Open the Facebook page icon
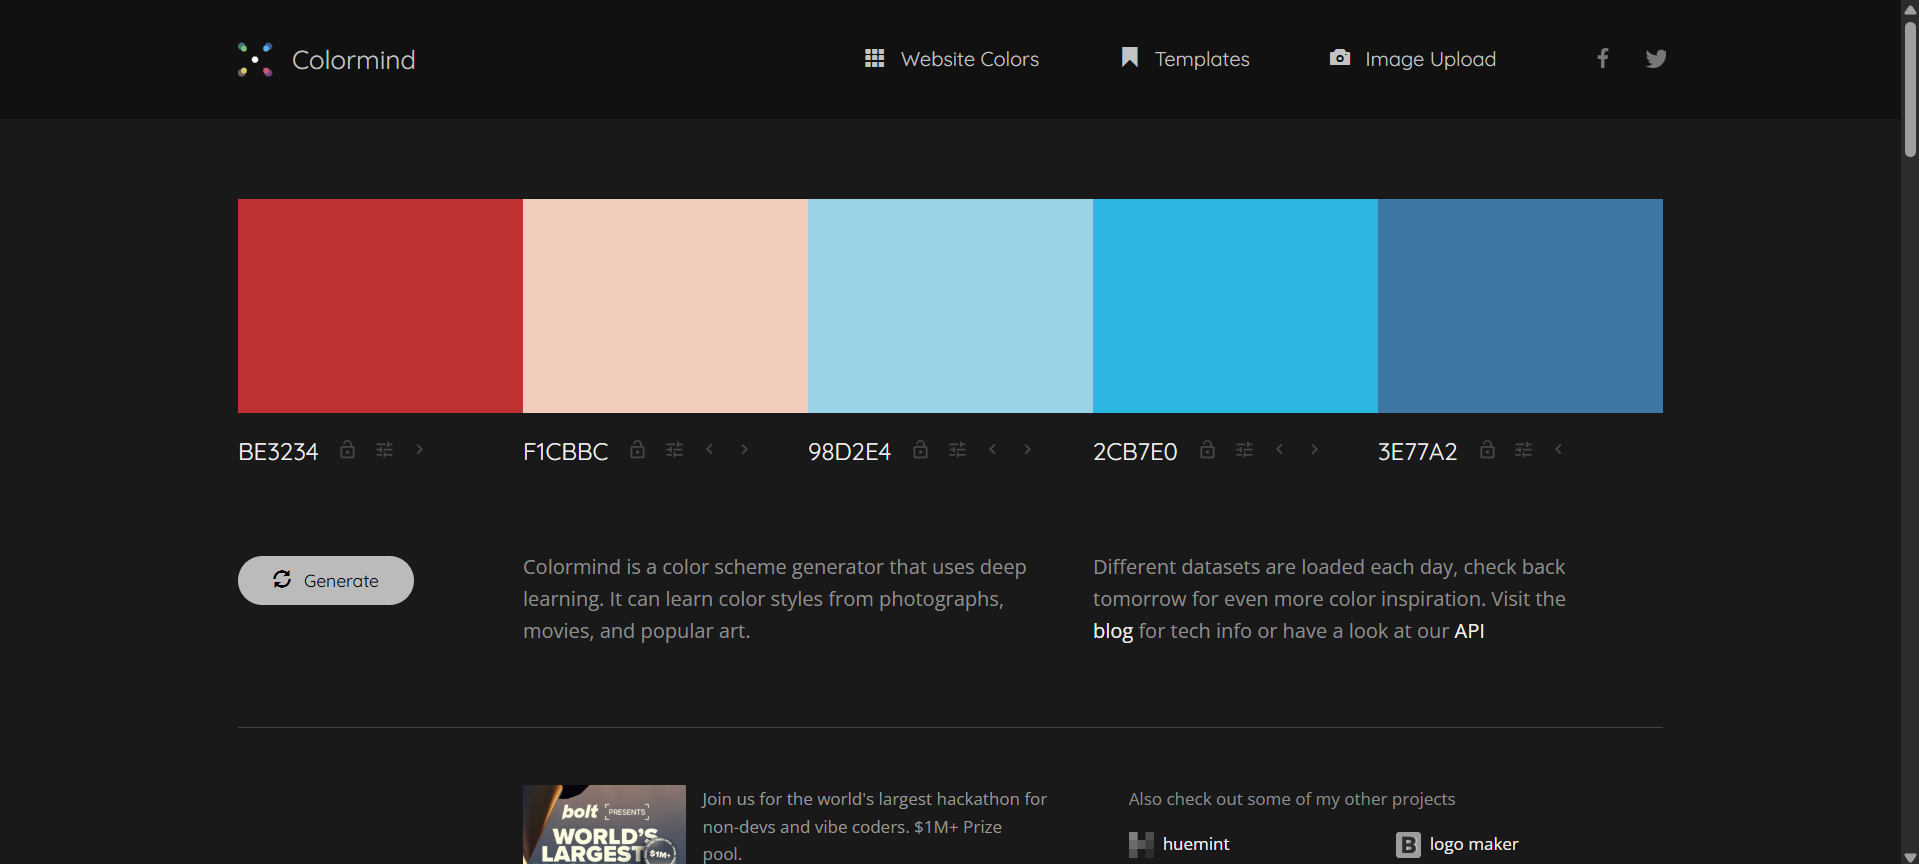Screen dimensions: 1919x864 [1602, 59]
